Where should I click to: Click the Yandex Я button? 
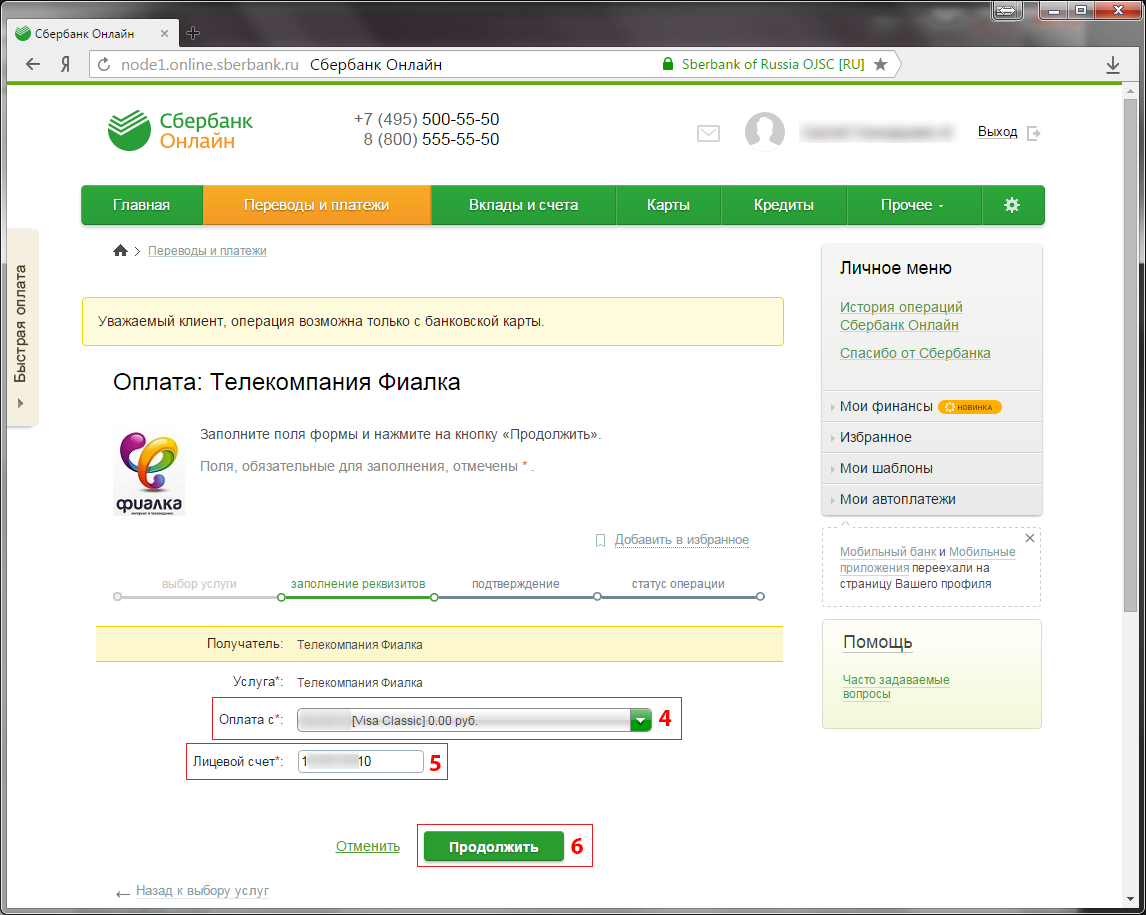[x=65, y=64]
